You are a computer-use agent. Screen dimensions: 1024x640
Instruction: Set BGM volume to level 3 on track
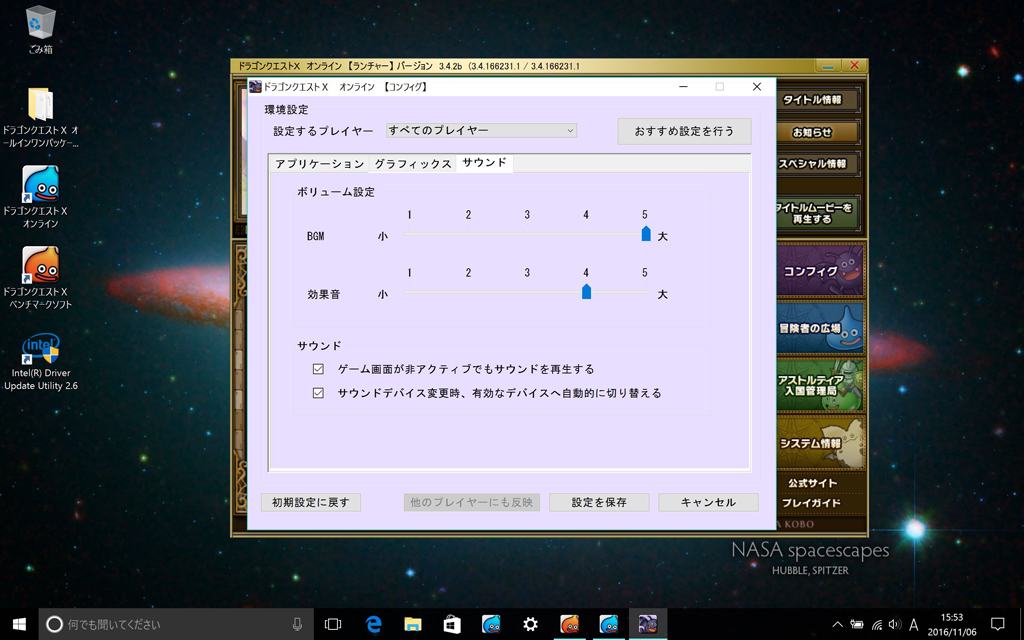(x=527, y=234)
